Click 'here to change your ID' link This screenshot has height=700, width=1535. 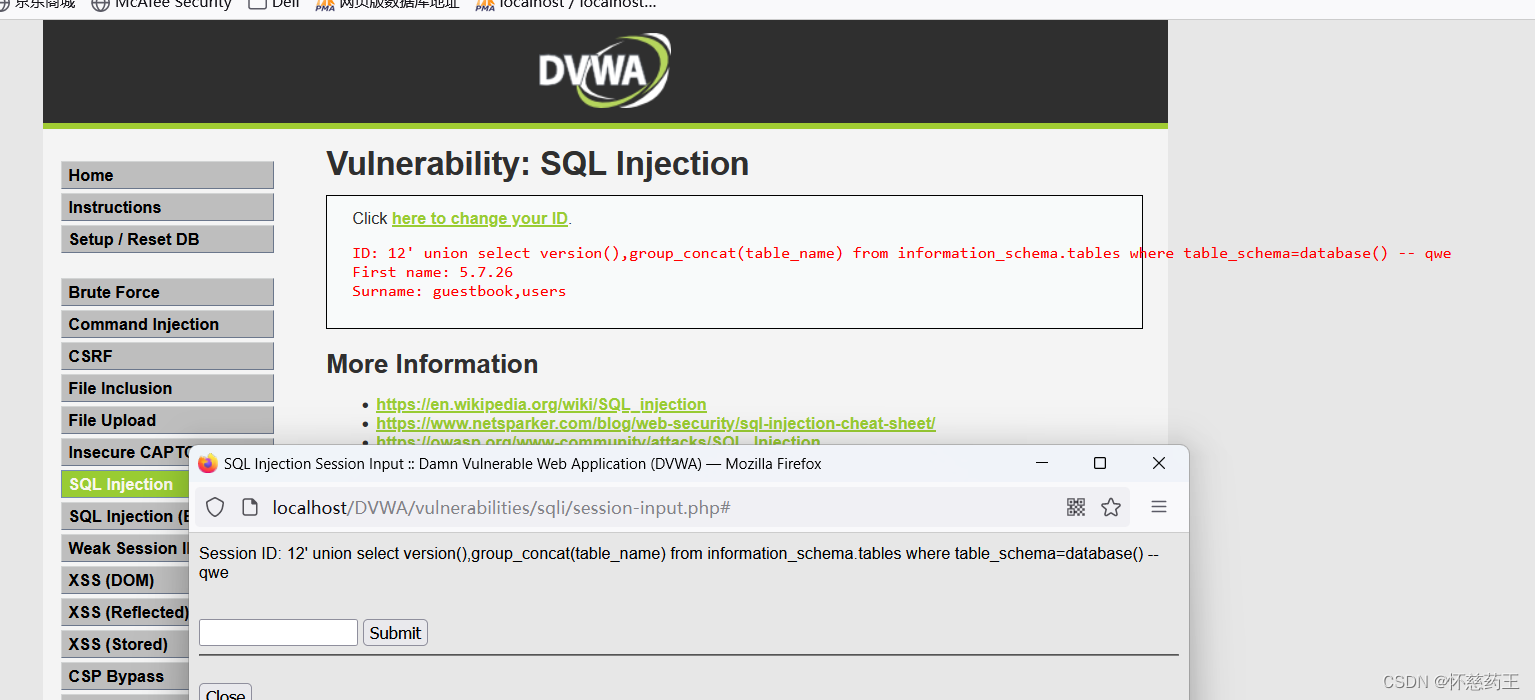480,219
